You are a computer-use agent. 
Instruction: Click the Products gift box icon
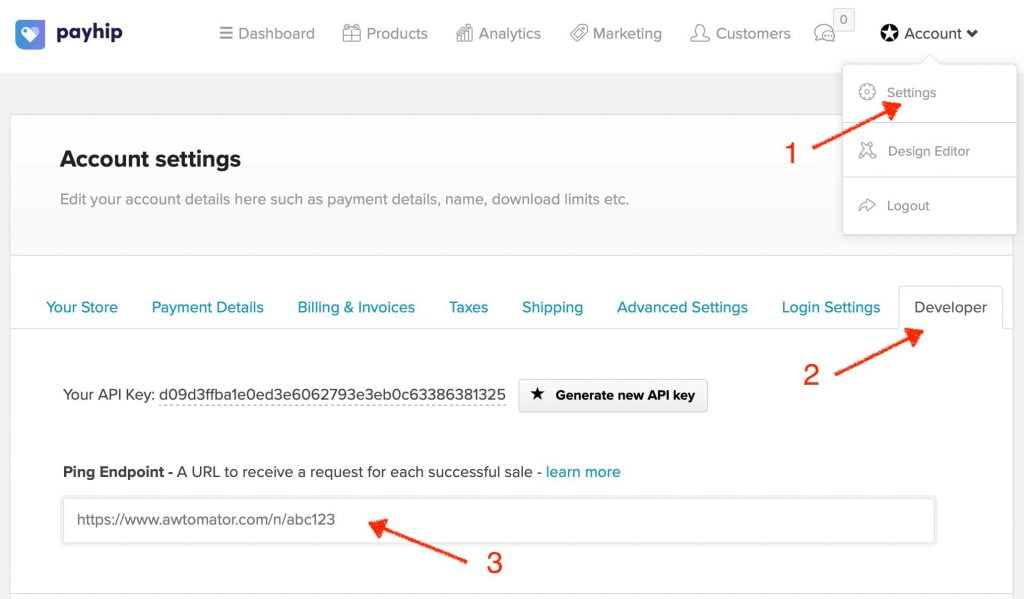(351, 33)
